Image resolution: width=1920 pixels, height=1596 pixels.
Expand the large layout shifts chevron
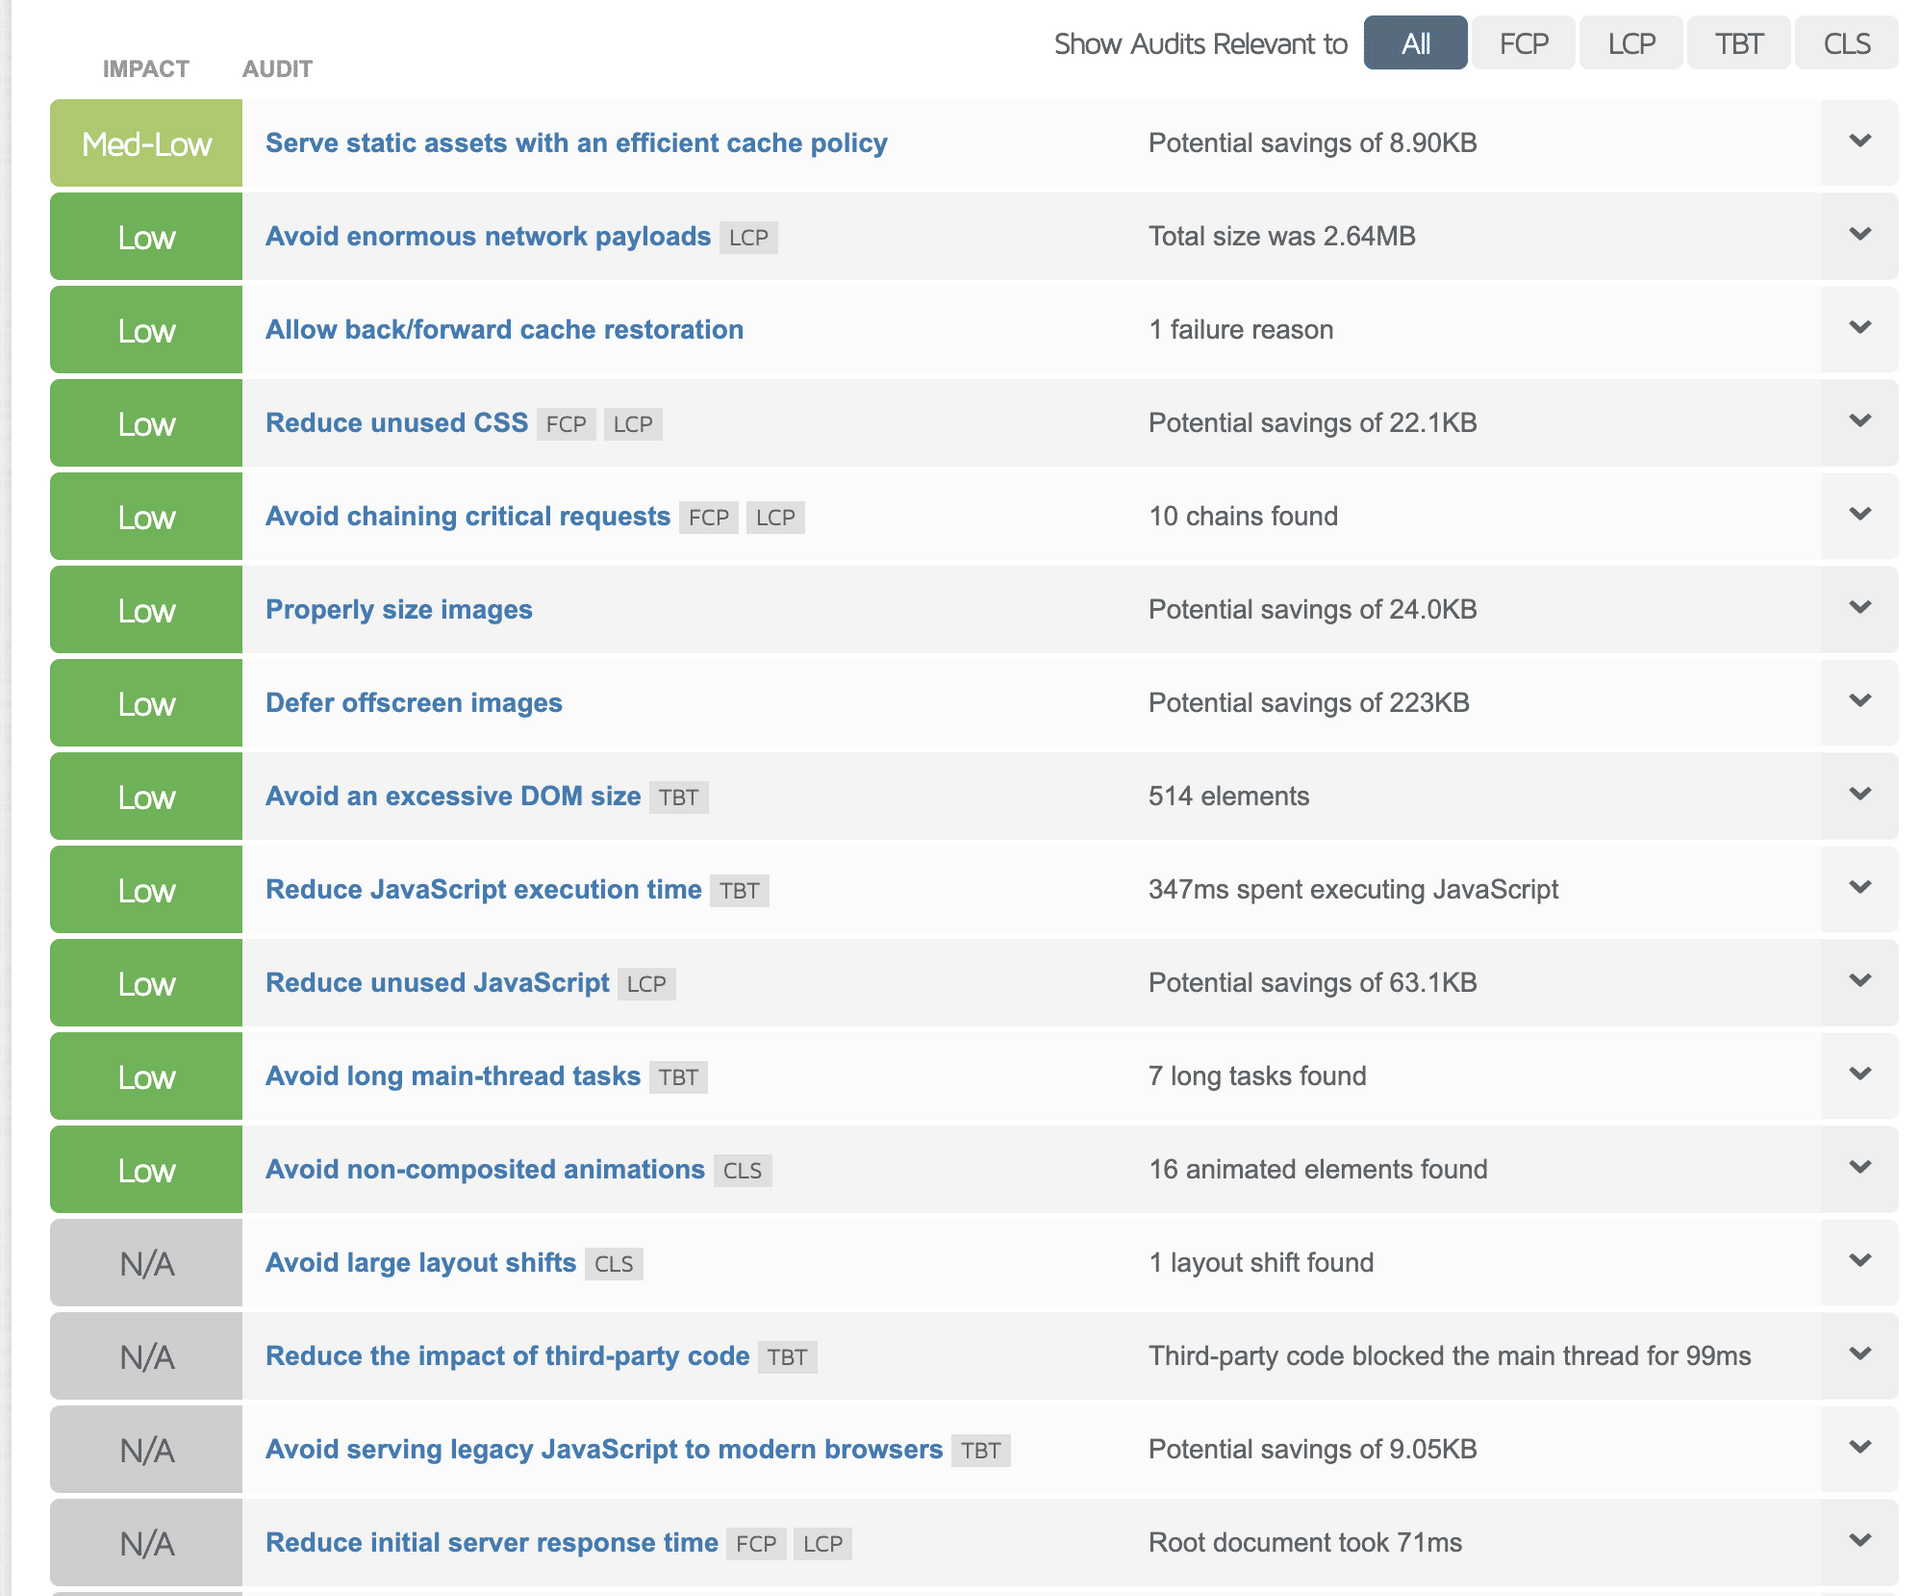[1859, 1262]
